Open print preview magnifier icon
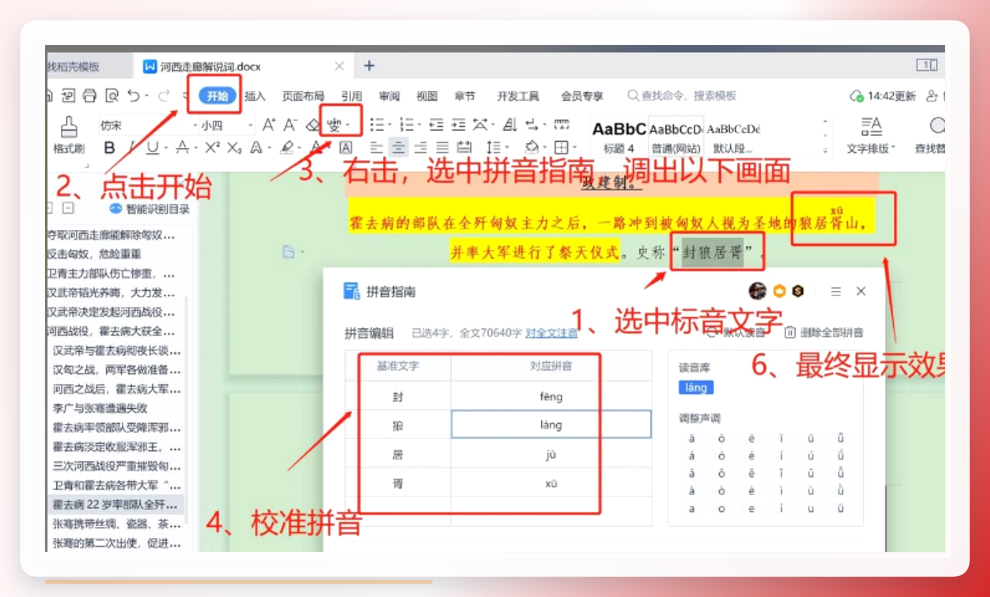The height and width of the screenshot is (597, 990). (112, 96)
